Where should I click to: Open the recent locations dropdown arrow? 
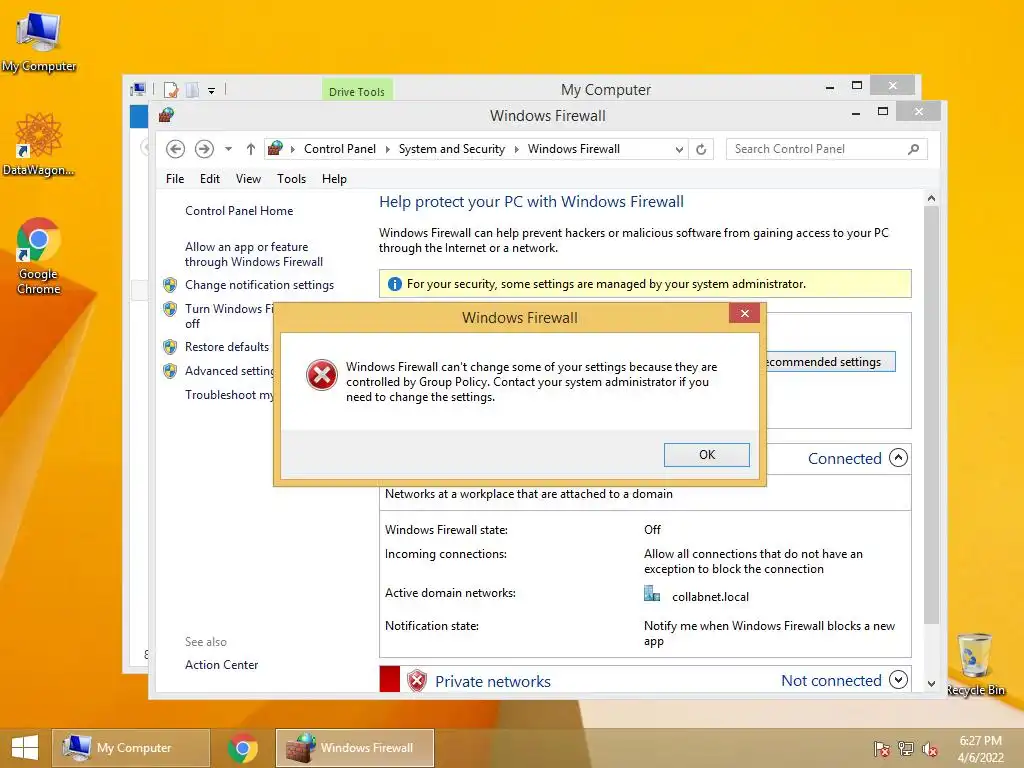[x=229, y=149]
